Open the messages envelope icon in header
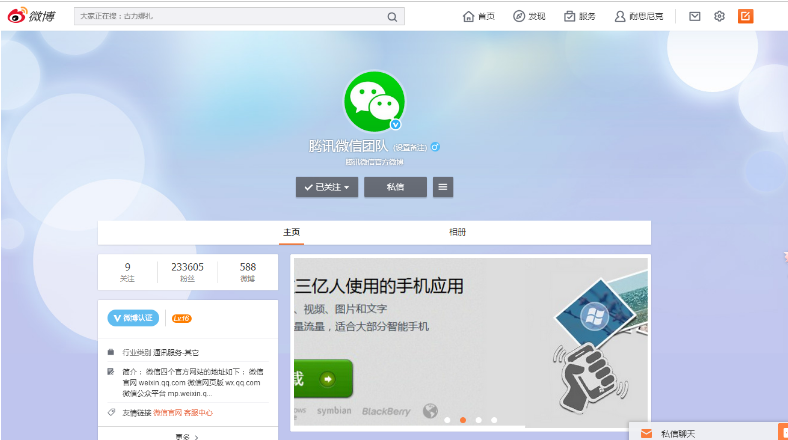This screenshot has height=440, width=788. pyautogui.click(x=695, y=16)
